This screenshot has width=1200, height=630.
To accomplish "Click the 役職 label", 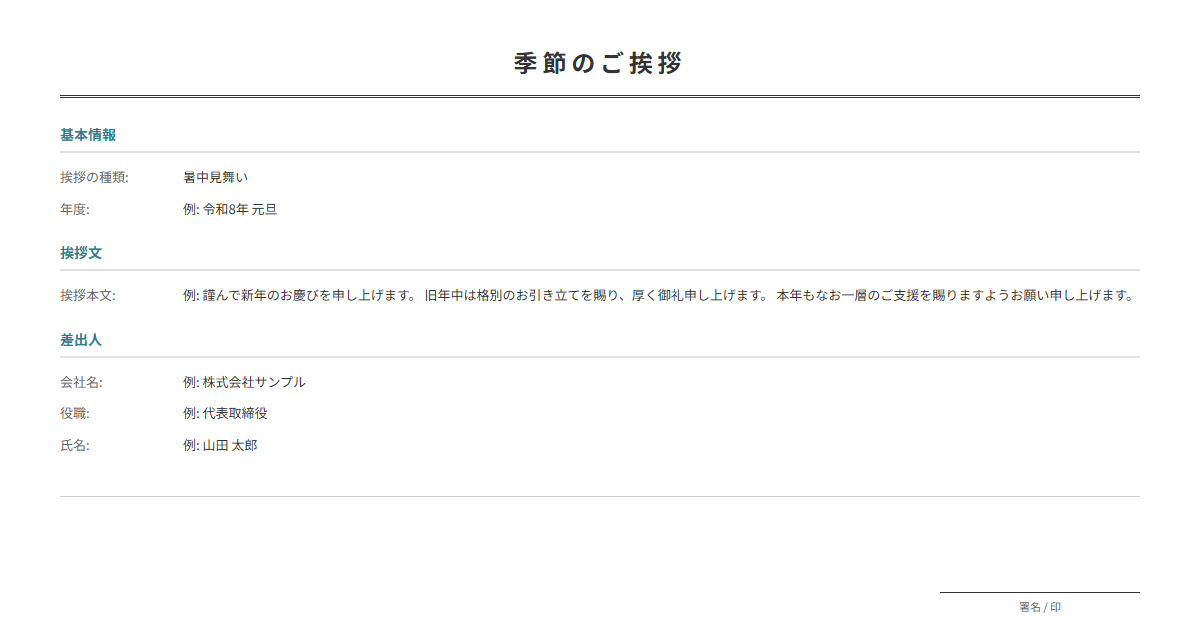I will click(x=75, y=414).
